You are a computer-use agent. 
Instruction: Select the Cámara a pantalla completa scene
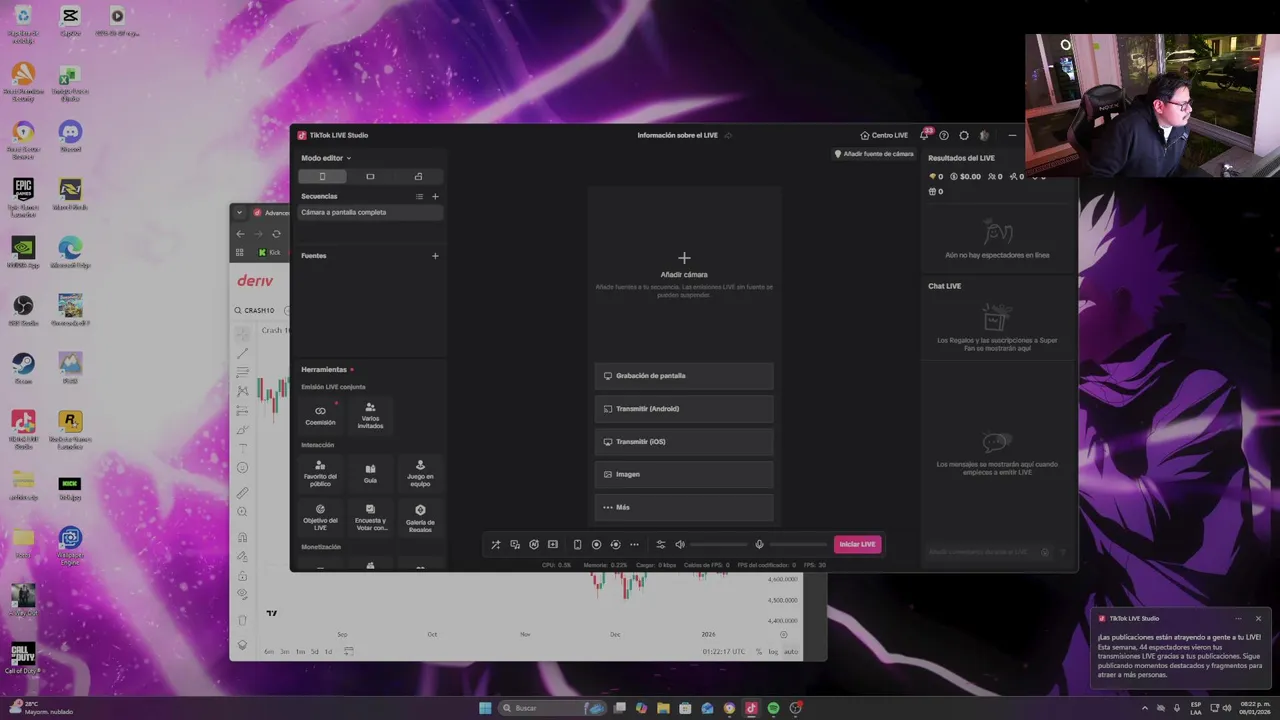370,212
